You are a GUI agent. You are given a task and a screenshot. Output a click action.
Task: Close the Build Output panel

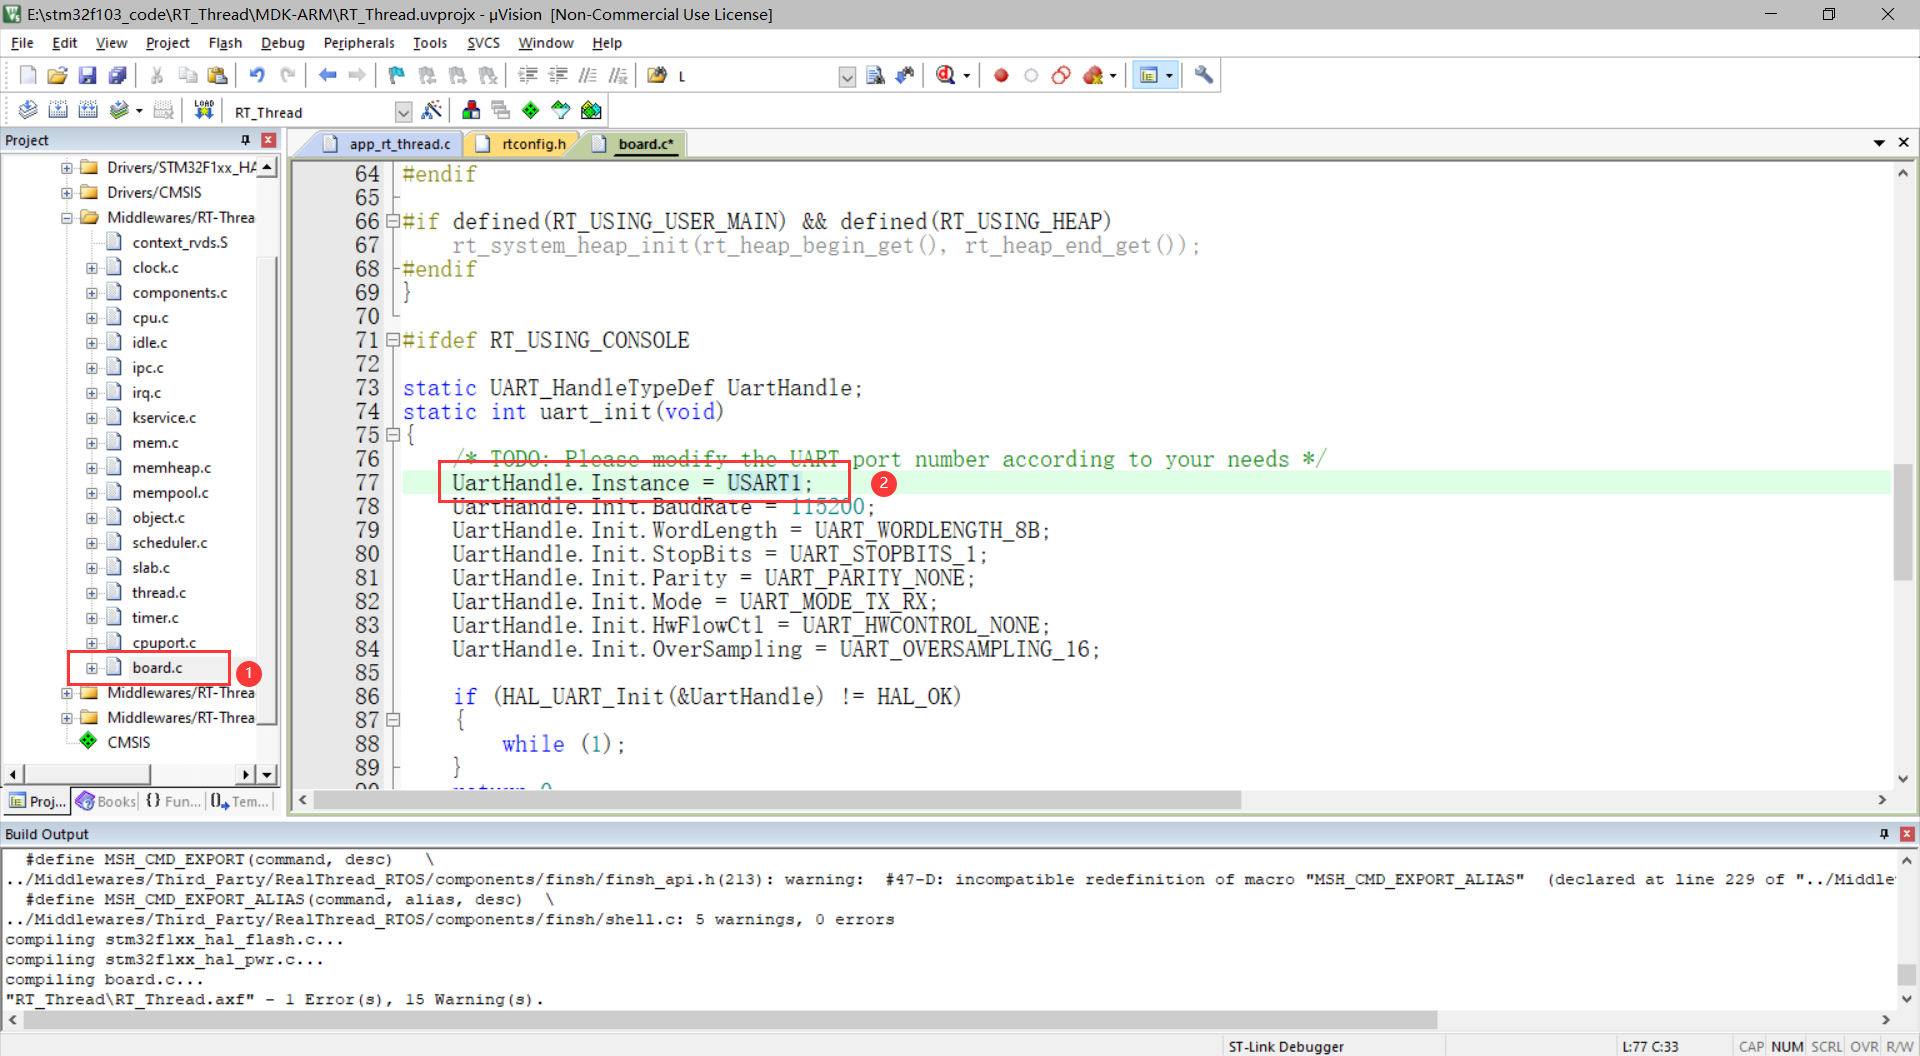click(1907, 834)
